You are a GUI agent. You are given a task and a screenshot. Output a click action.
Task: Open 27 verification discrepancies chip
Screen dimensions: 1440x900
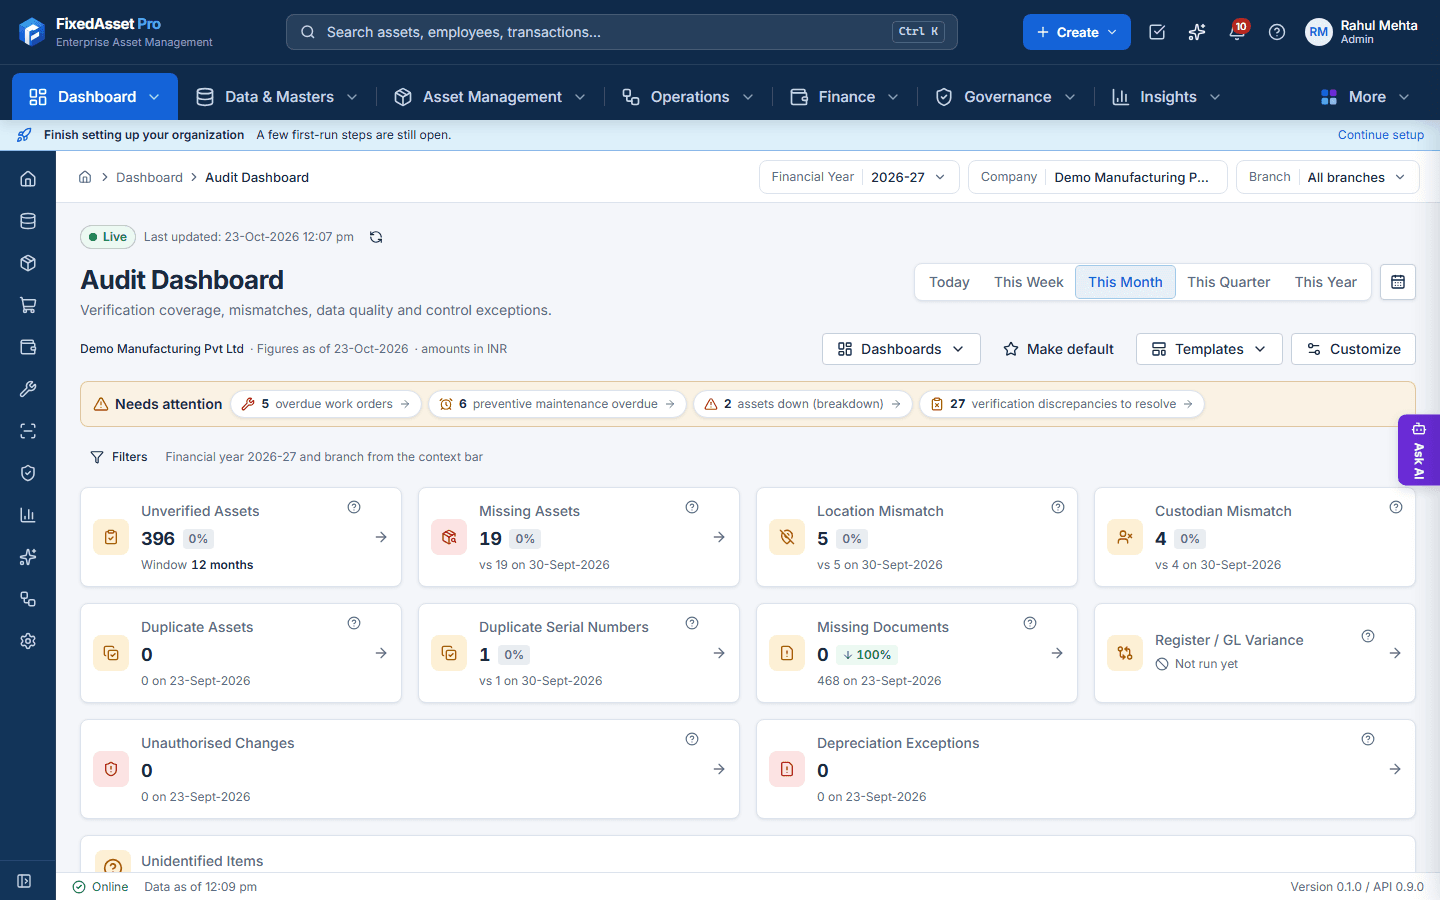pyautogui.click(x=1062, y=404)
